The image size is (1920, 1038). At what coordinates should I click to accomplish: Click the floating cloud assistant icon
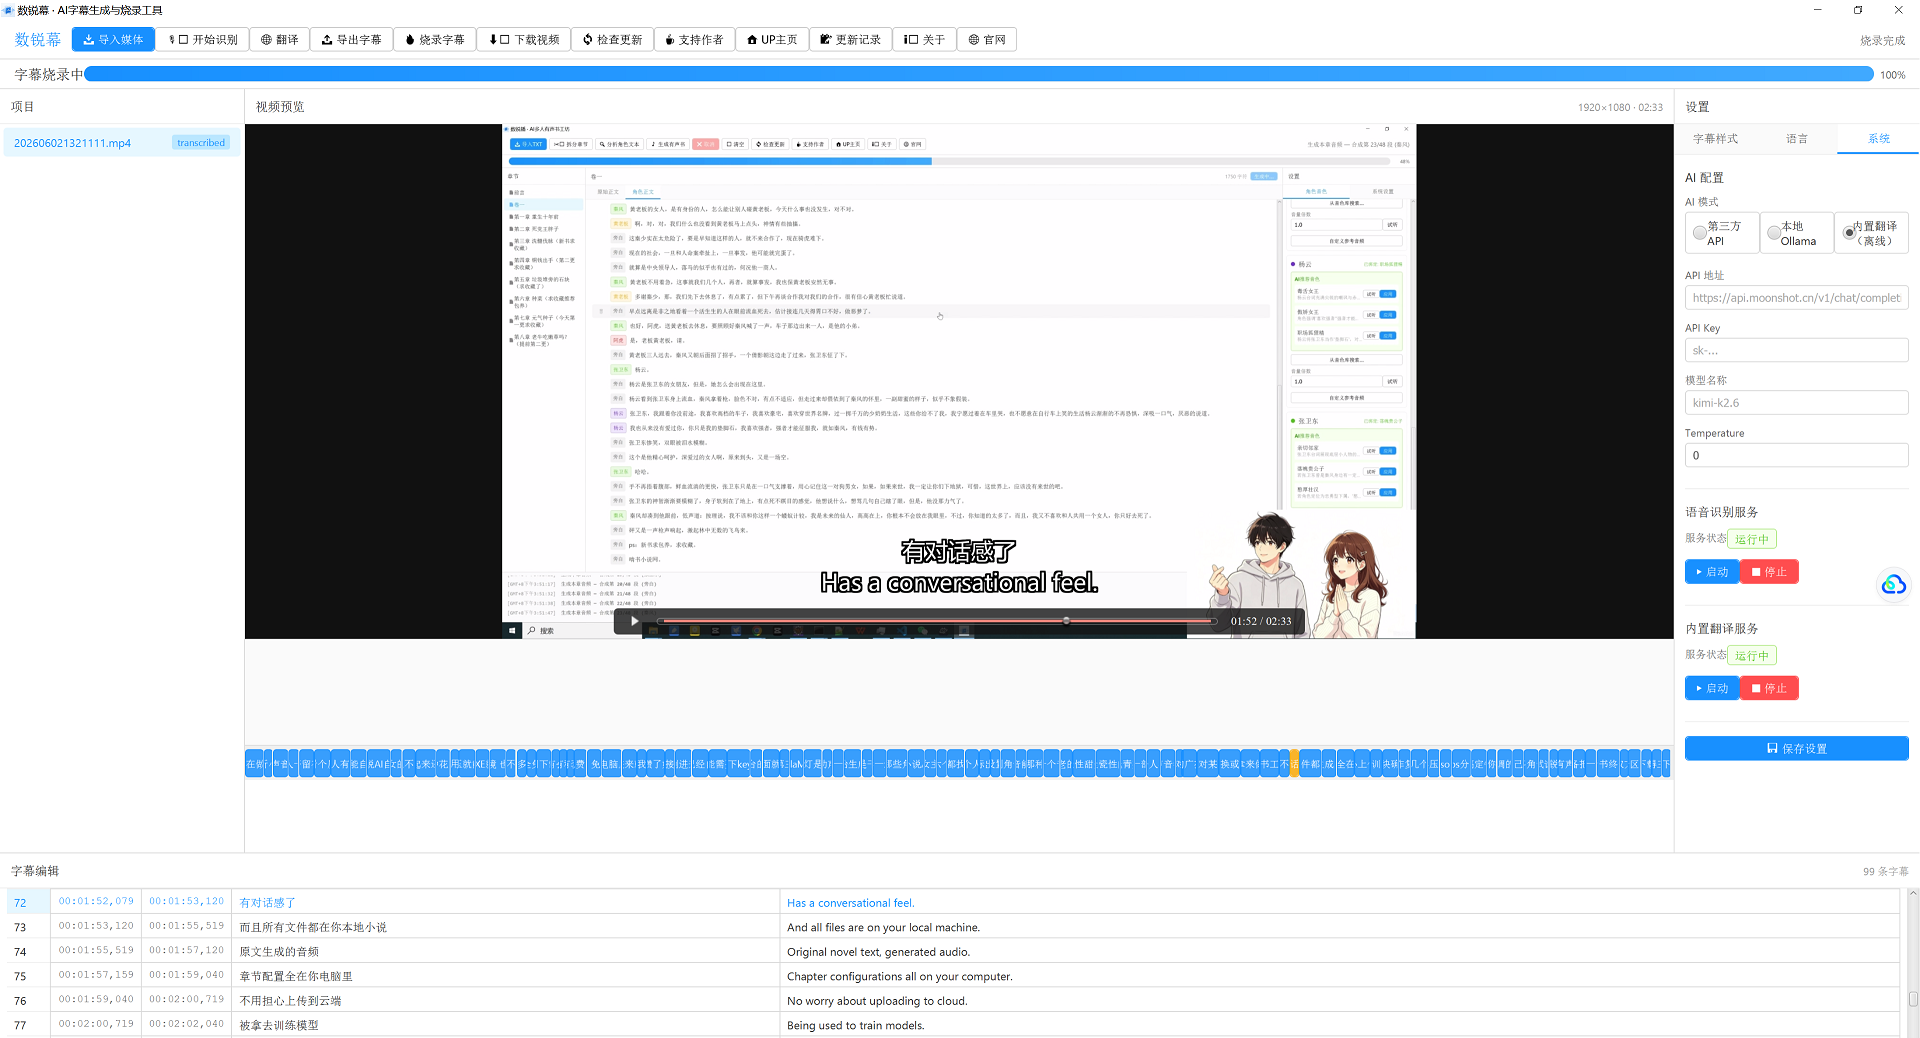coord(1894,585)
